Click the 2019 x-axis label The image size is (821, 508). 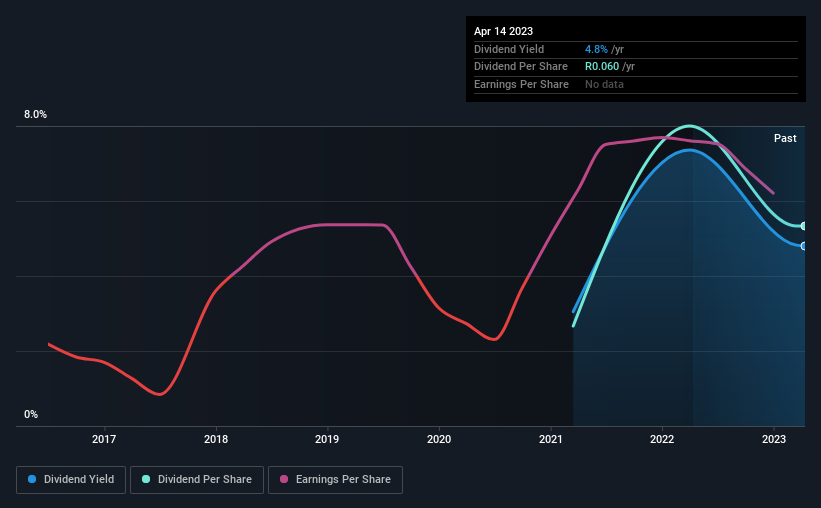(327, 439)
